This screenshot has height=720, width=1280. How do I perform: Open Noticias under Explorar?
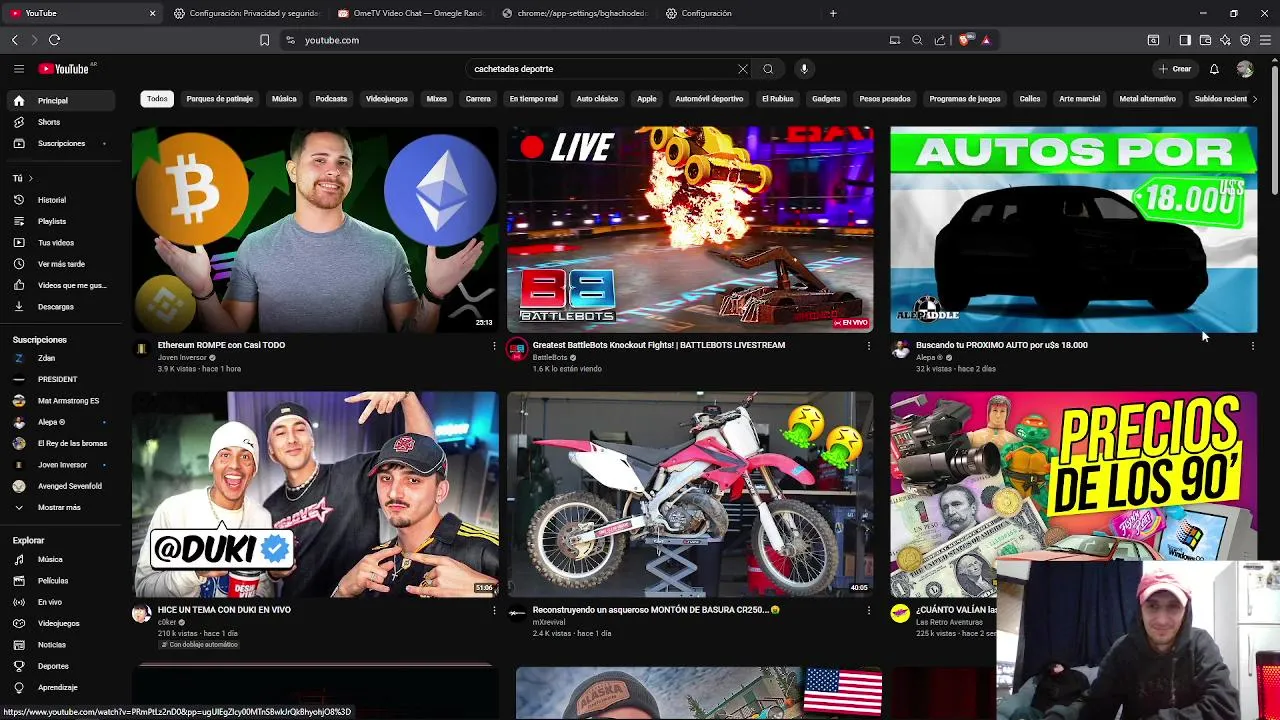click(60, 645)
